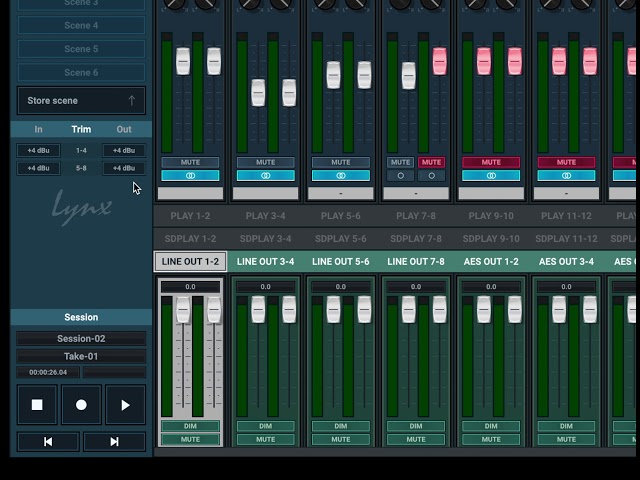Toggle DIM on LINE OUT 1-2
Viewport: 640px width, 480px height.
click(190, 426)
